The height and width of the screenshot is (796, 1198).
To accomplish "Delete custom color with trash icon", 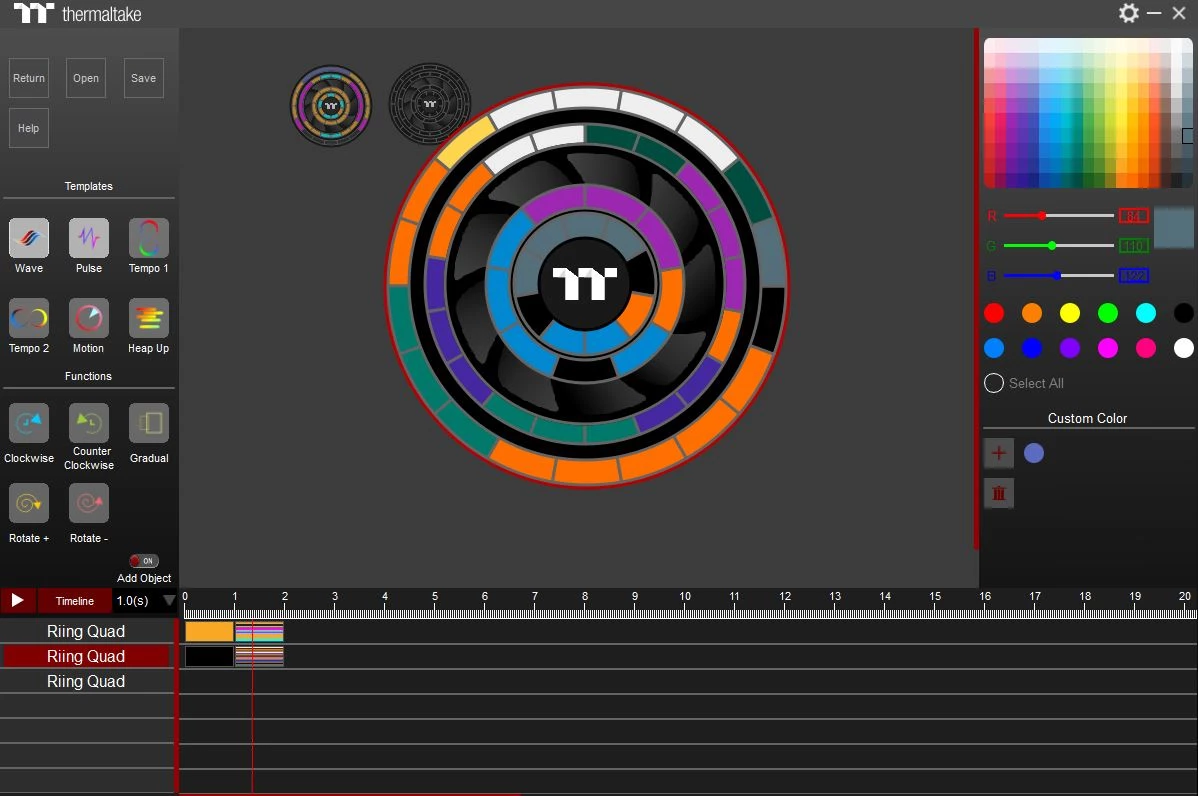I will (x=999, y=493).
